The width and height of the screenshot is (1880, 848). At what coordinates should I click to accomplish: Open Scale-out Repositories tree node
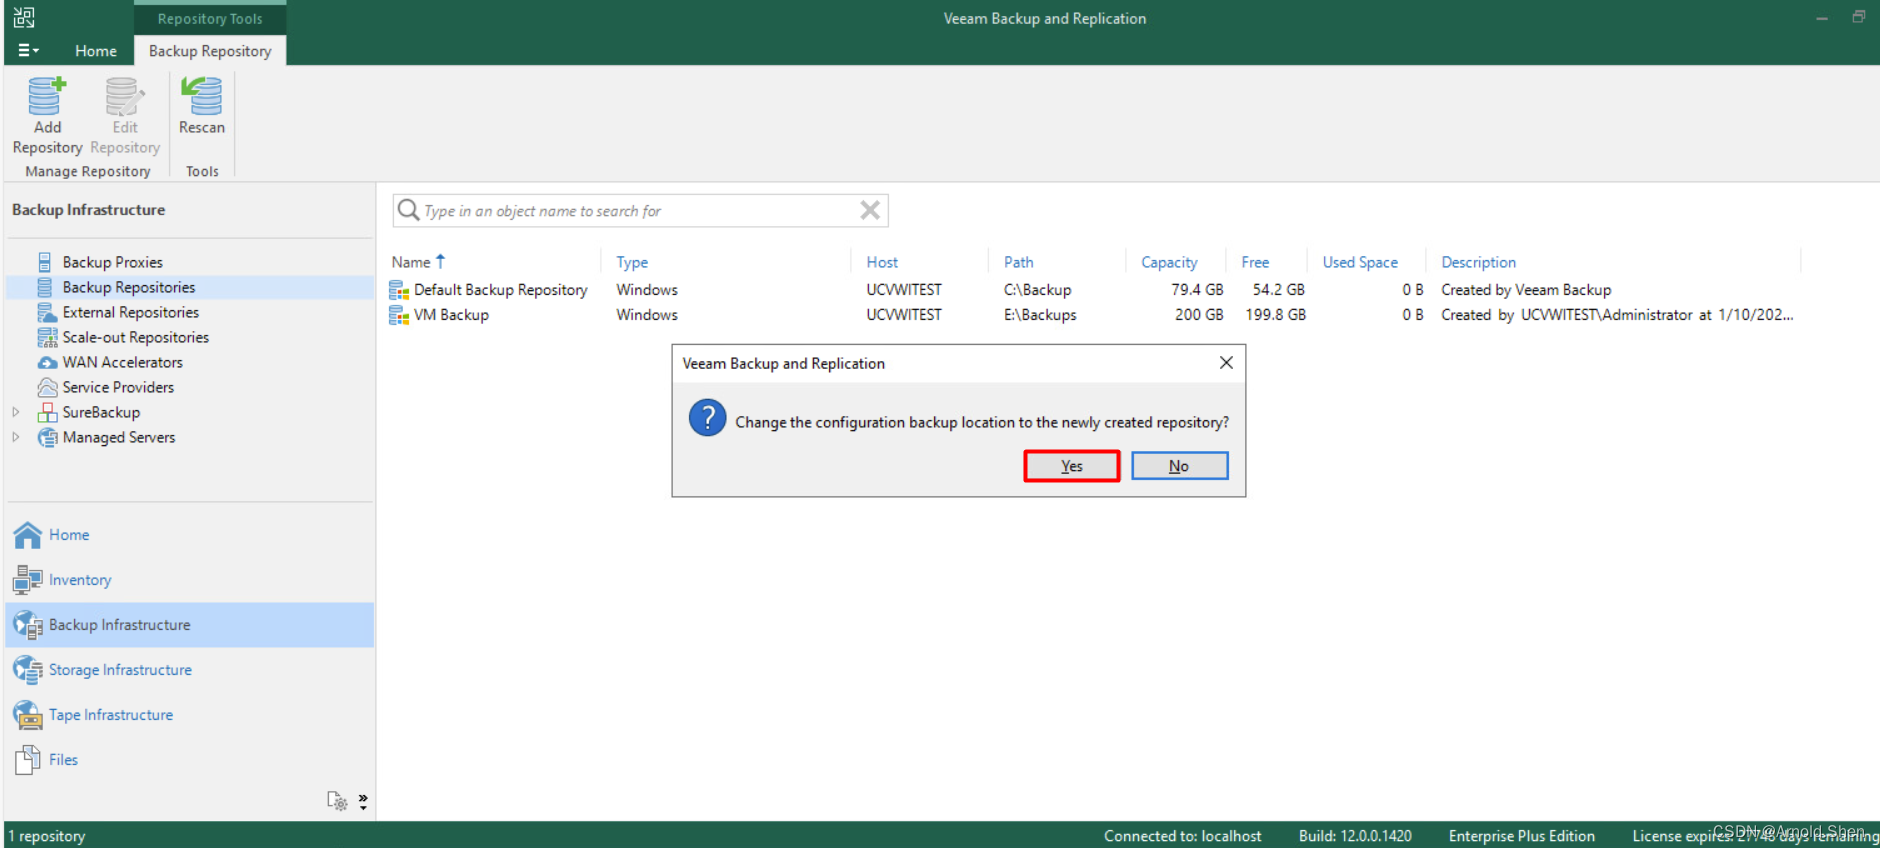[136, 337]
